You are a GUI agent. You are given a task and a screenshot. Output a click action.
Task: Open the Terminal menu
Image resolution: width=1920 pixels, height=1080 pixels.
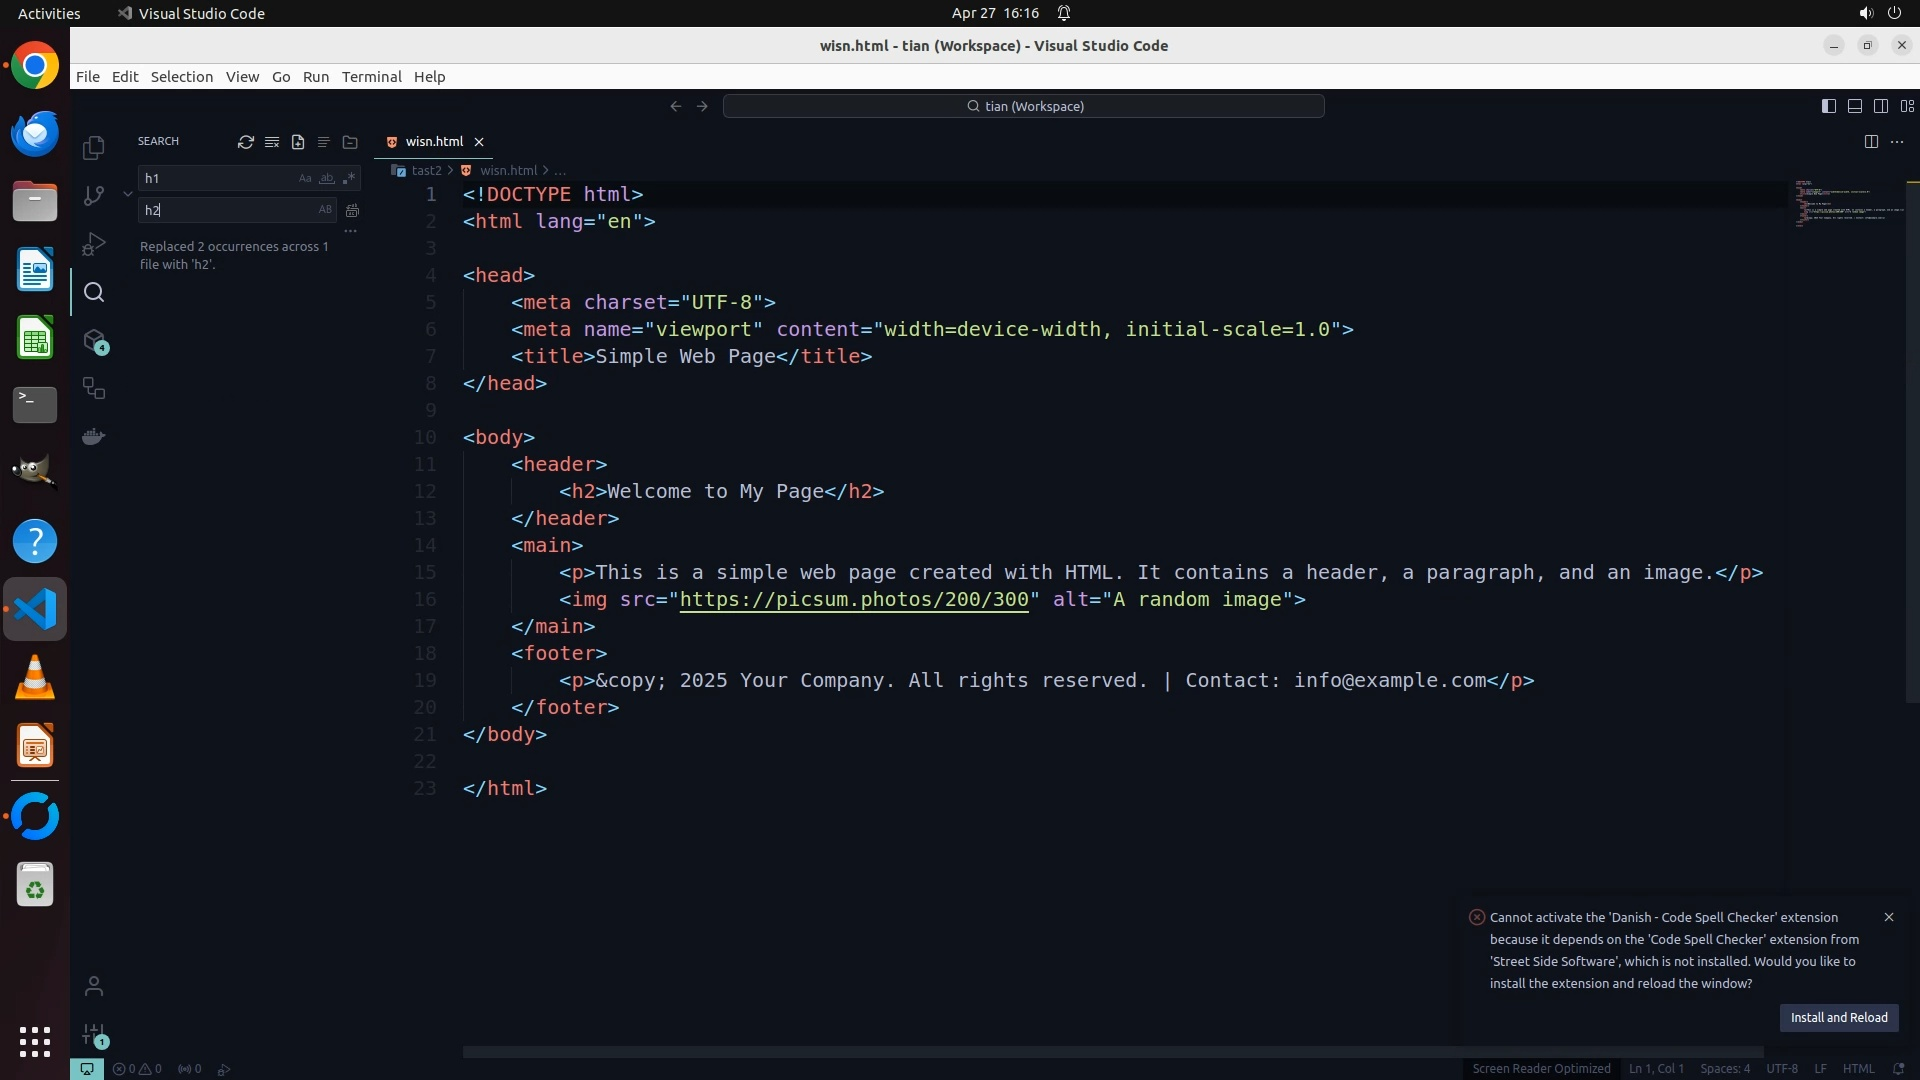tap(371, 77)
